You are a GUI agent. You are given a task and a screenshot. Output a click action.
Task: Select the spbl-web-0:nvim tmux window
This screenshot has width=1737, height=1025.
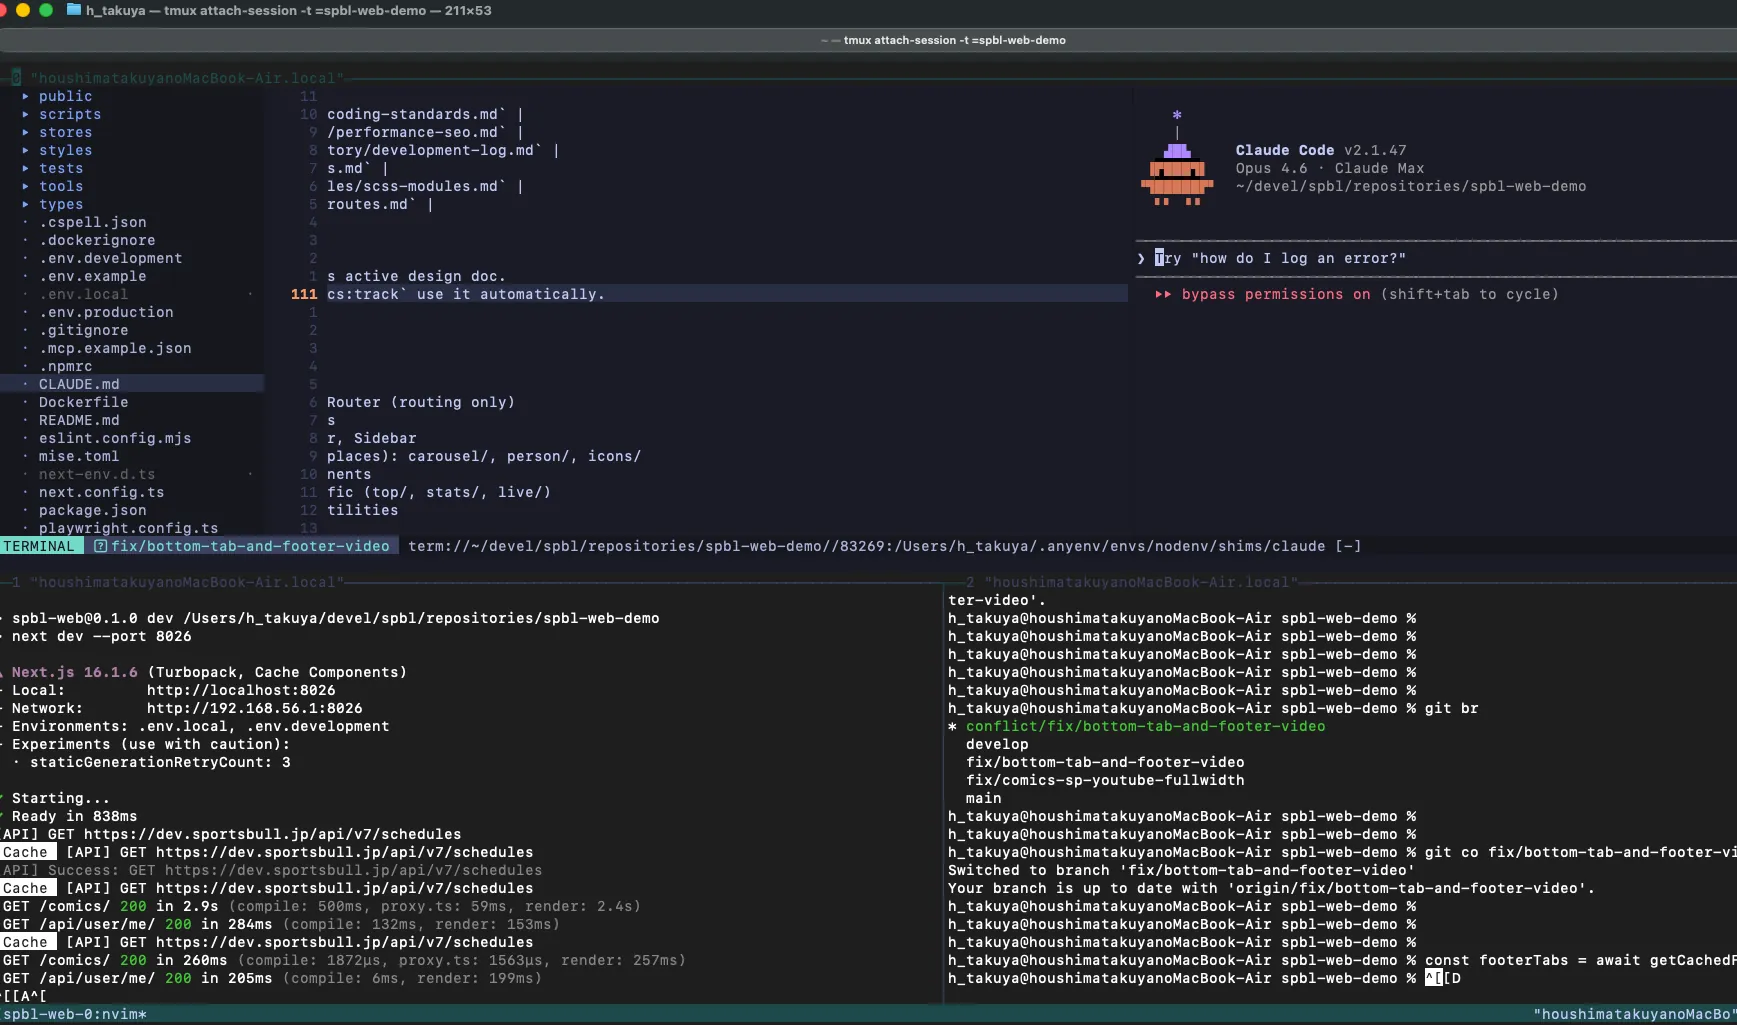(75, 1014)
